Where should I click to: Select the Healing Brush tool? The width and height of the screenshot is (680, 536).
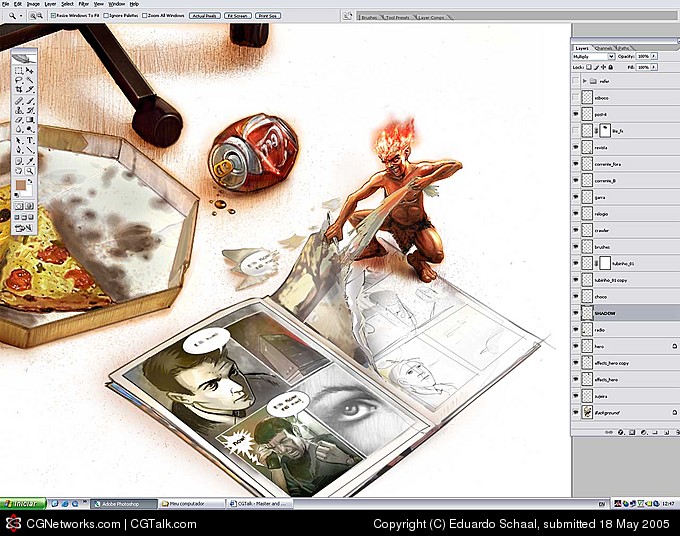[x=19, y=101]
